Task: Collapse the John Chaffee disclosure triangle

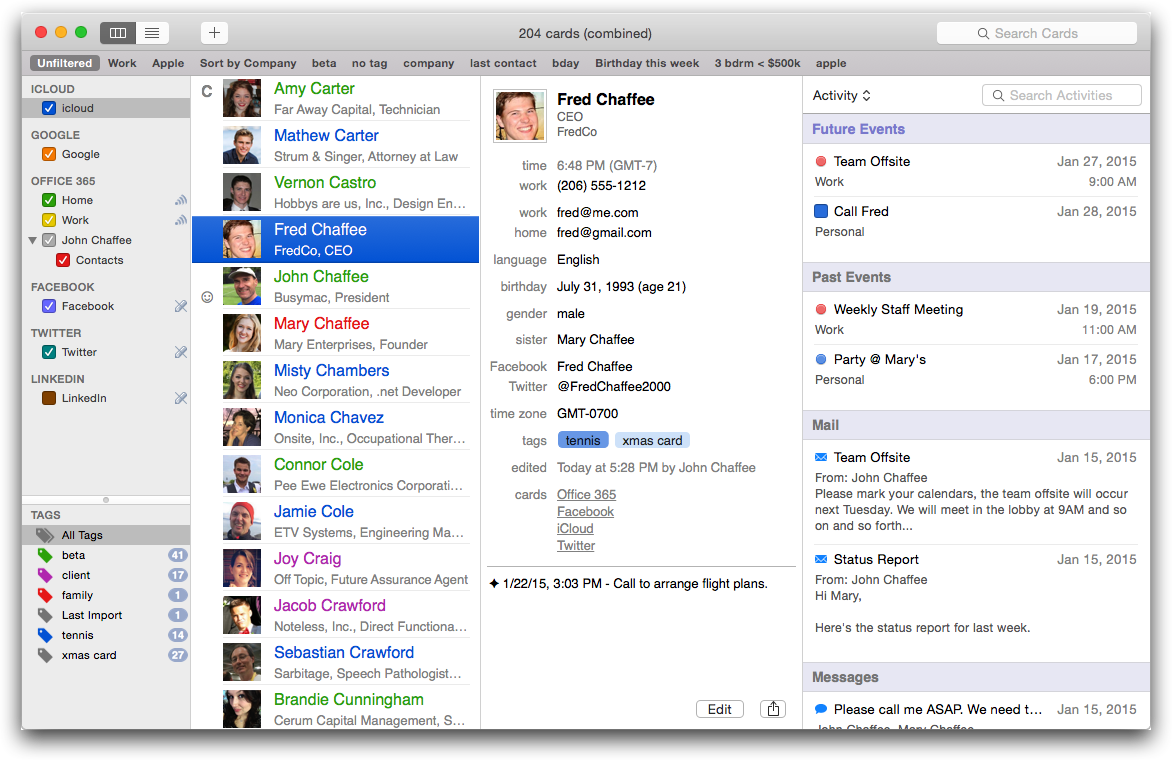Action: point(32,240)
